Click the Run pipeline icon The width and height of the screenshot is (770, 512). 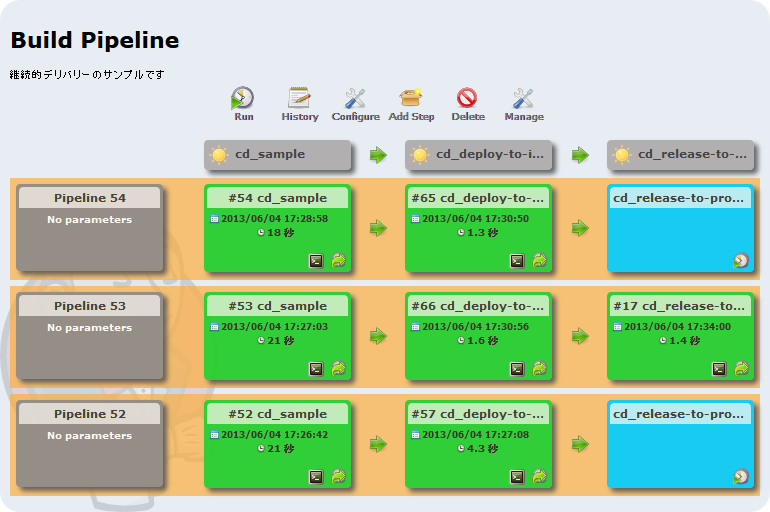243,98
